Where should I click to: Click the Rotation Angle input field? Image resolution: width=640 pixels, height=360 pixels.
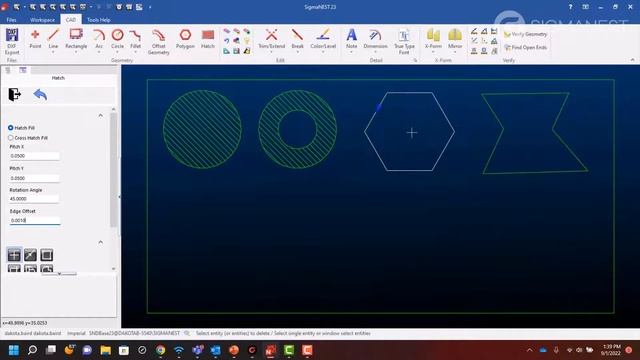pyautogui.click(x=35, y=199)
